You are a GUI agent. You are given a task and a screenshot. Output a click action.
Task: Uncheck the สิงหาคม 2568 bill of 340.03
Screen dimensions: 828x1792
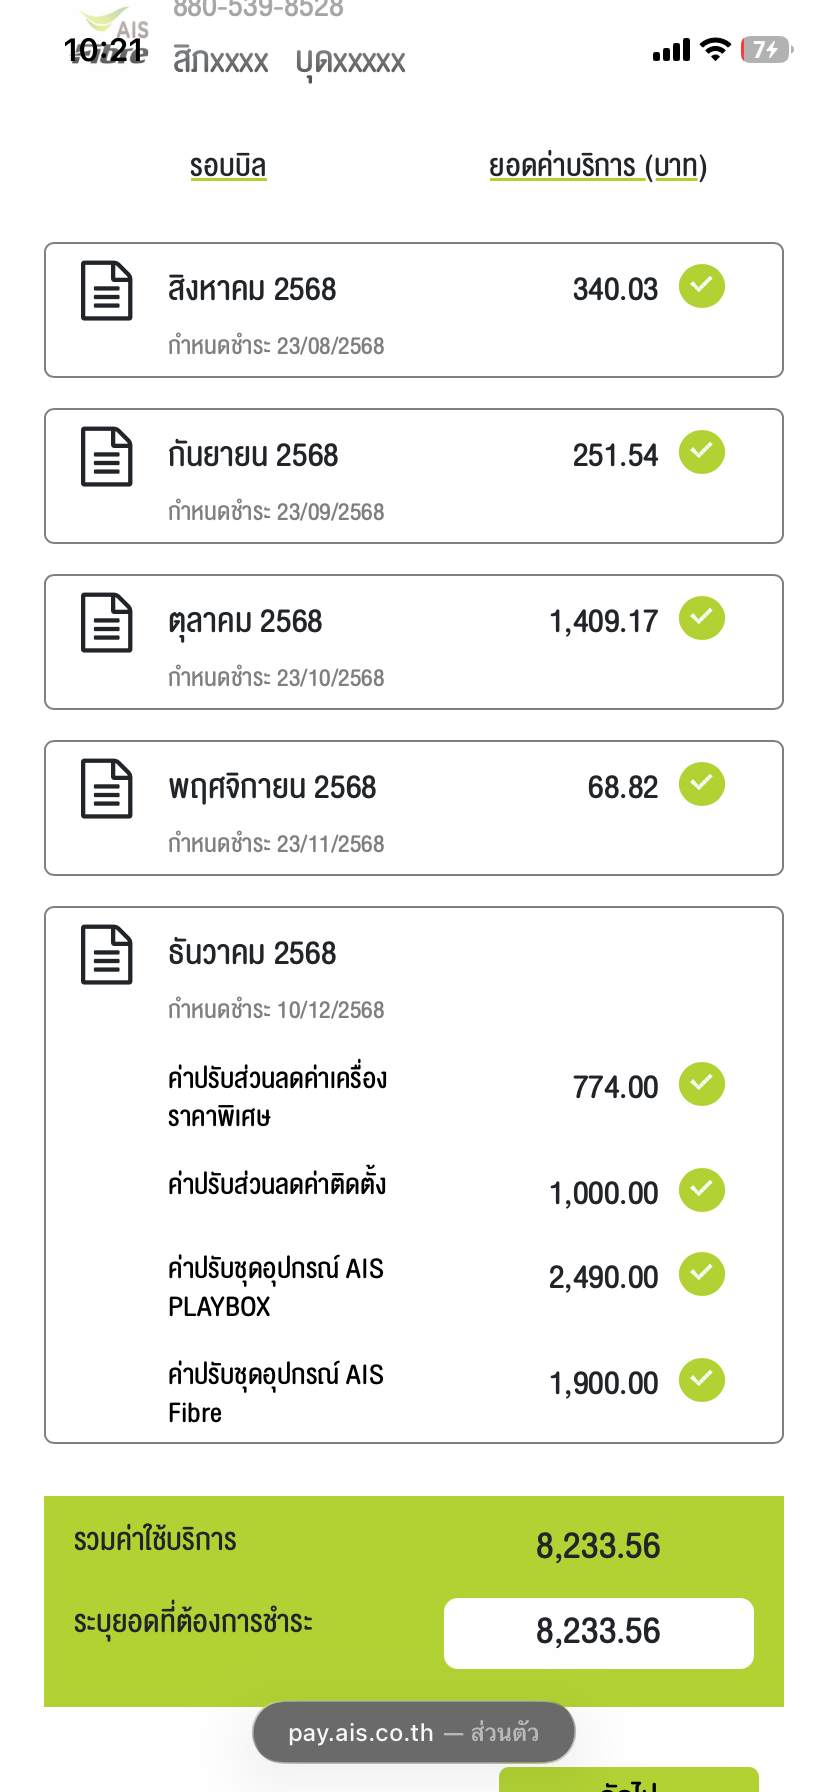pyautogui.click(x=702, y=286)
